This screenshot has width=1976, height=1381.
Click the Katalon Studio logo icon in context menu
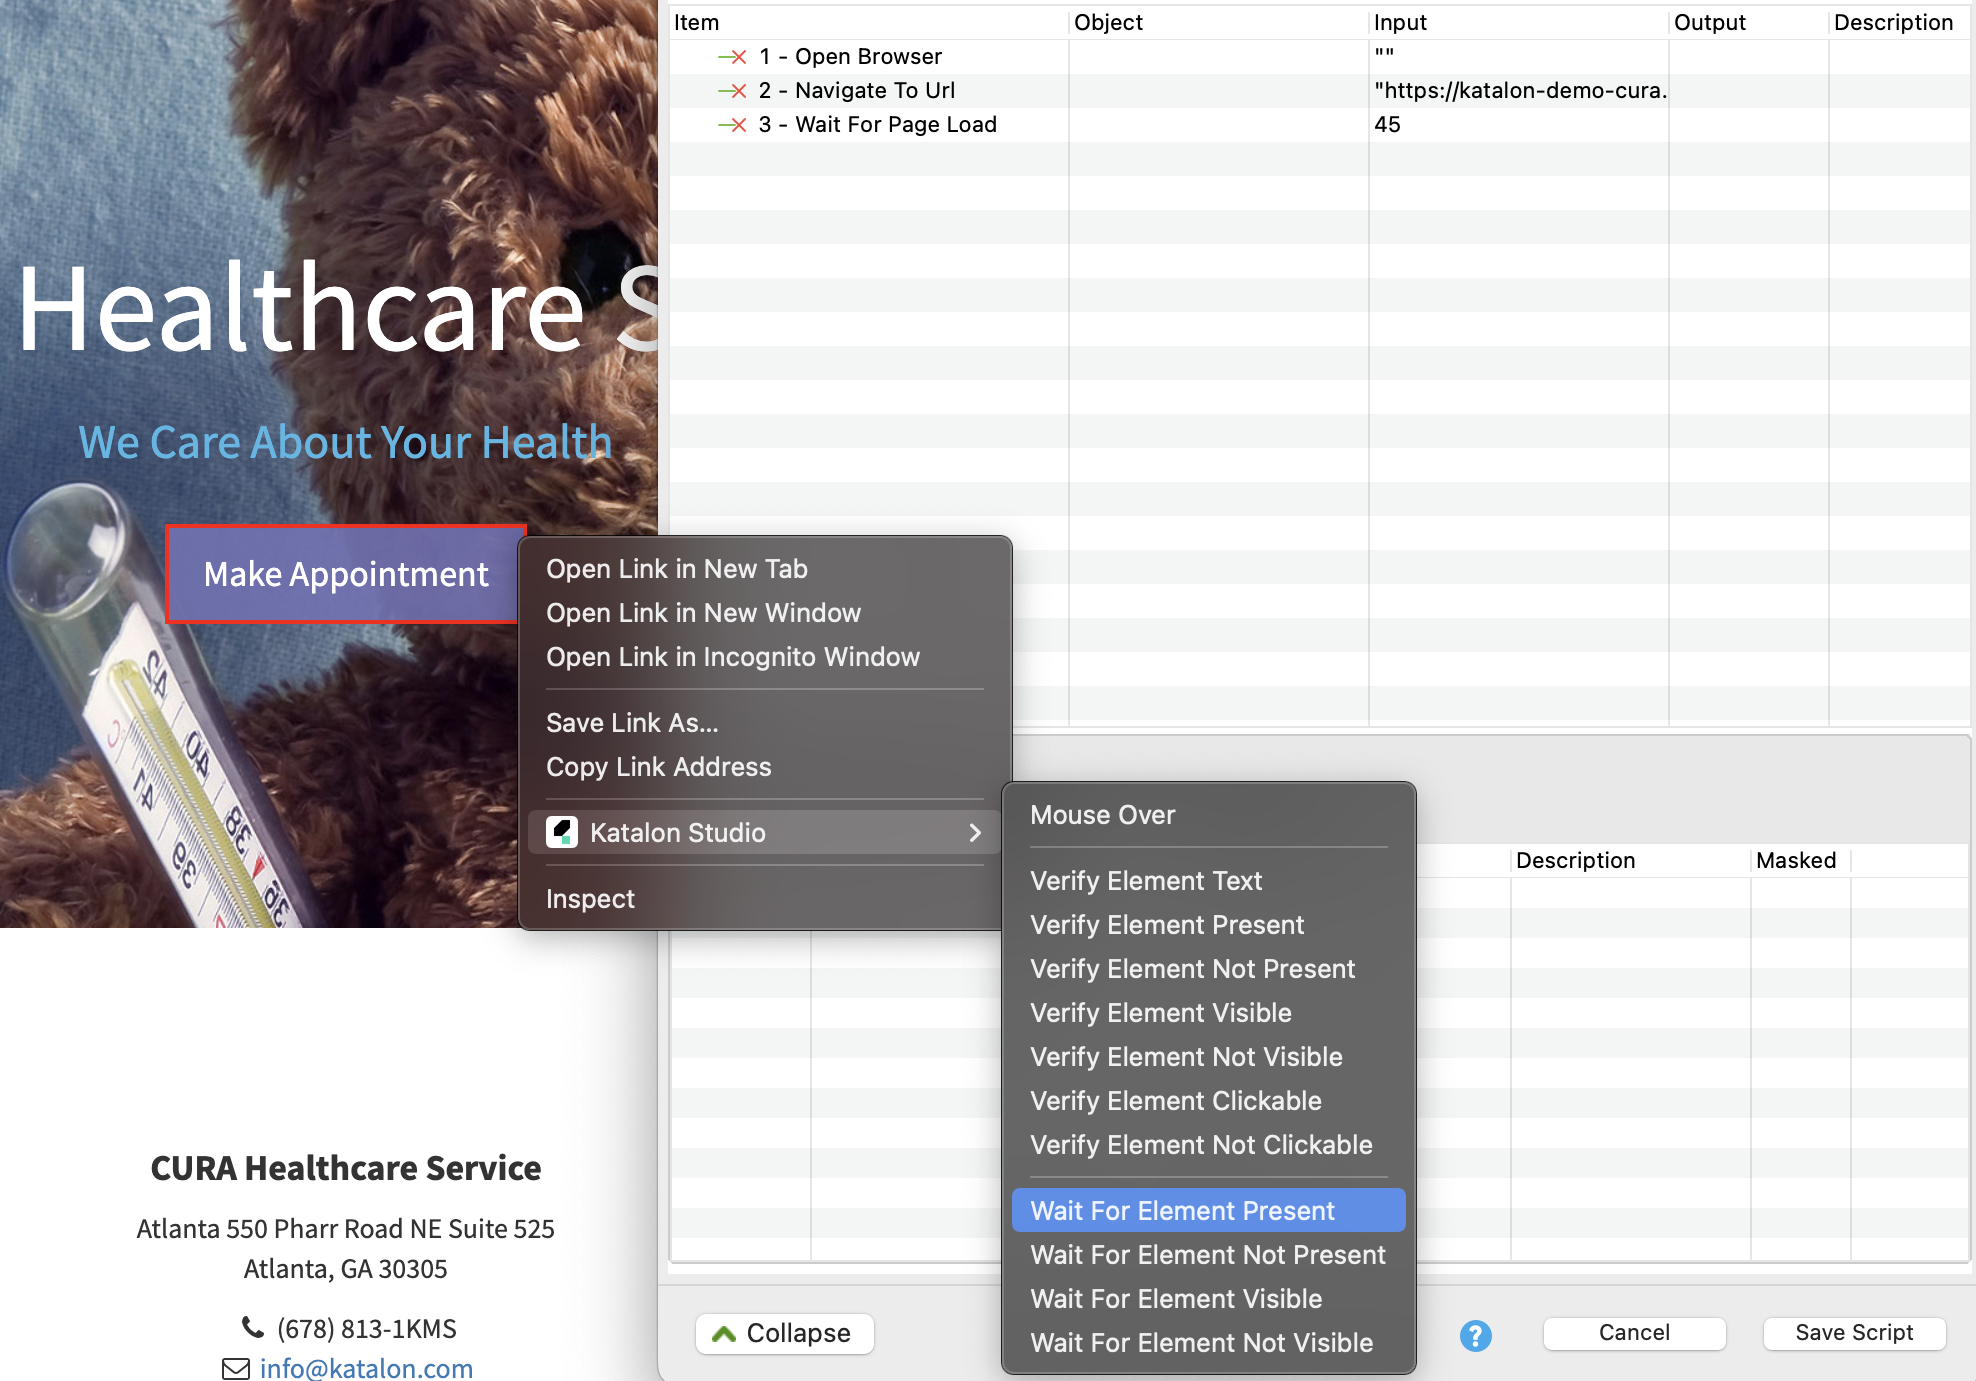point(562,832)
